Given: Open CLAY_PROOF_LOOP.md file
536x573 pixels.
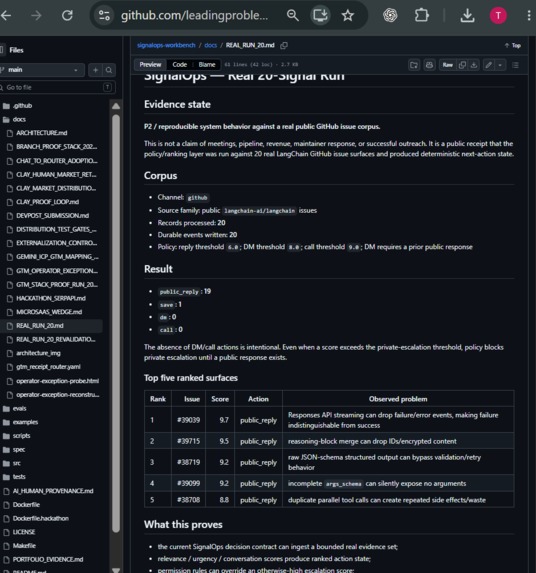Looking at the screenshot, I should point(47,202).
